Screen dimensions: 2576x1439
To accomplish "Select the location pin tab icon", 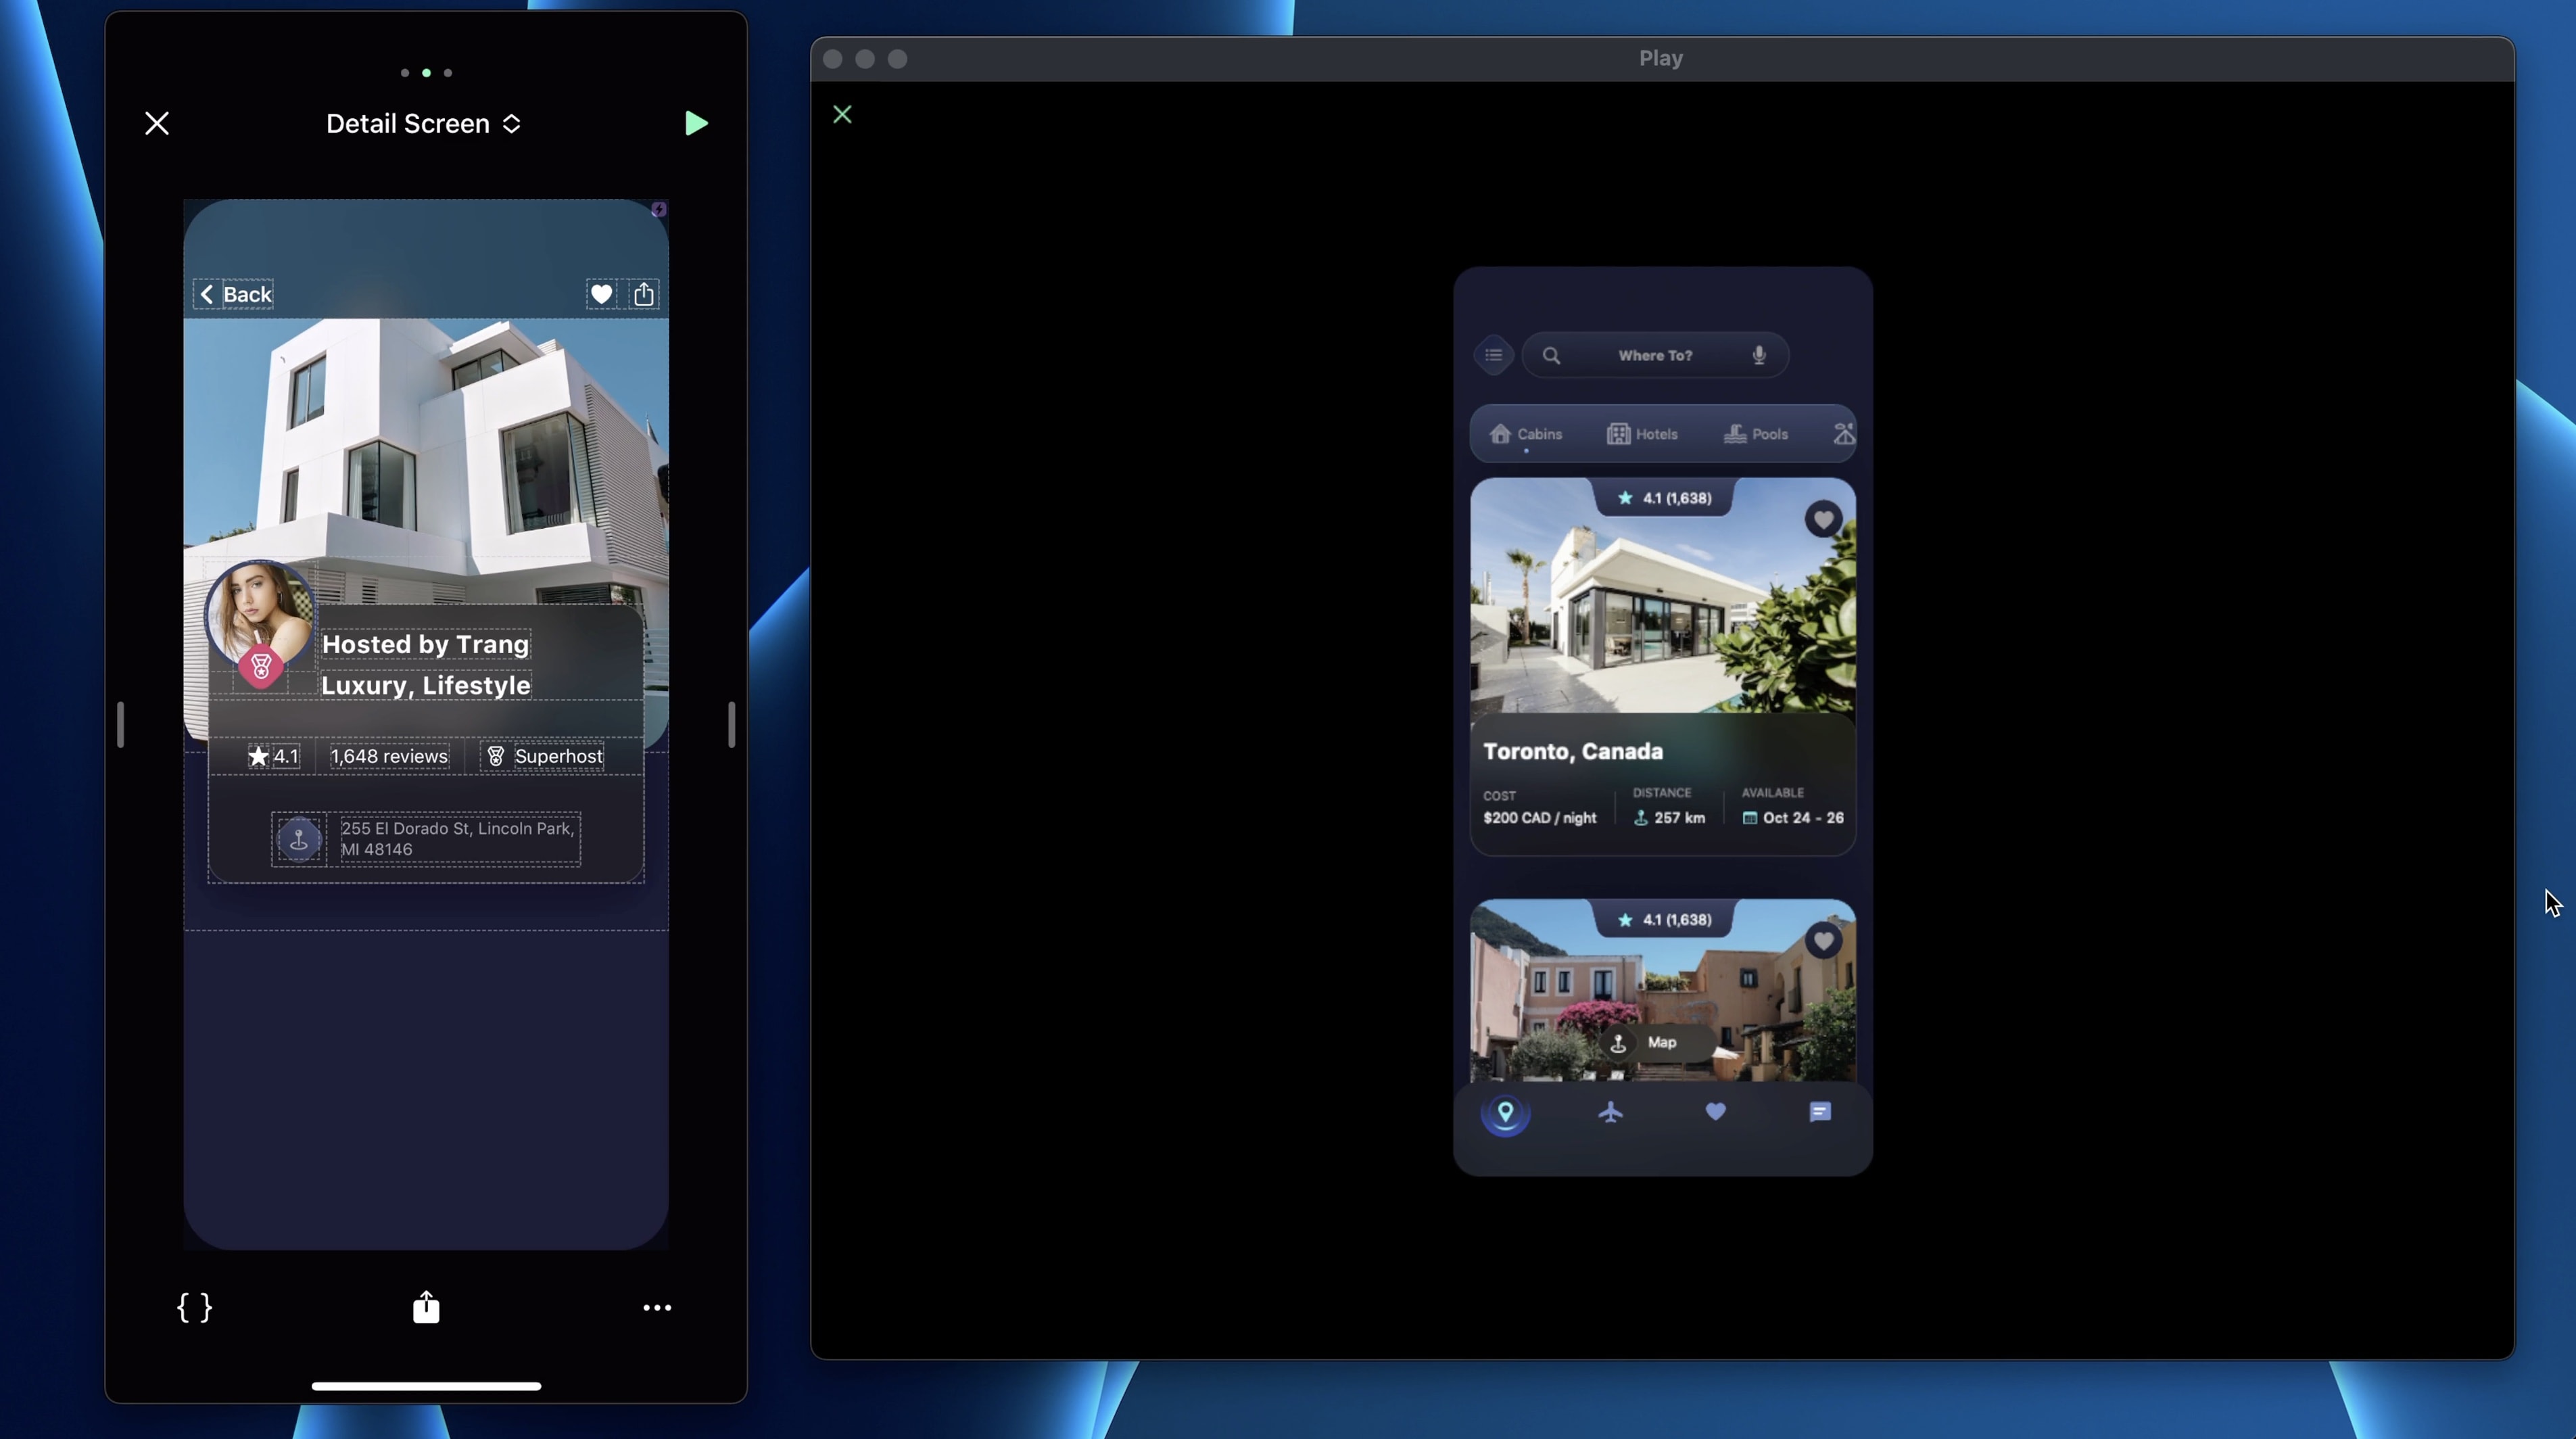I will coord(1505,1112).
